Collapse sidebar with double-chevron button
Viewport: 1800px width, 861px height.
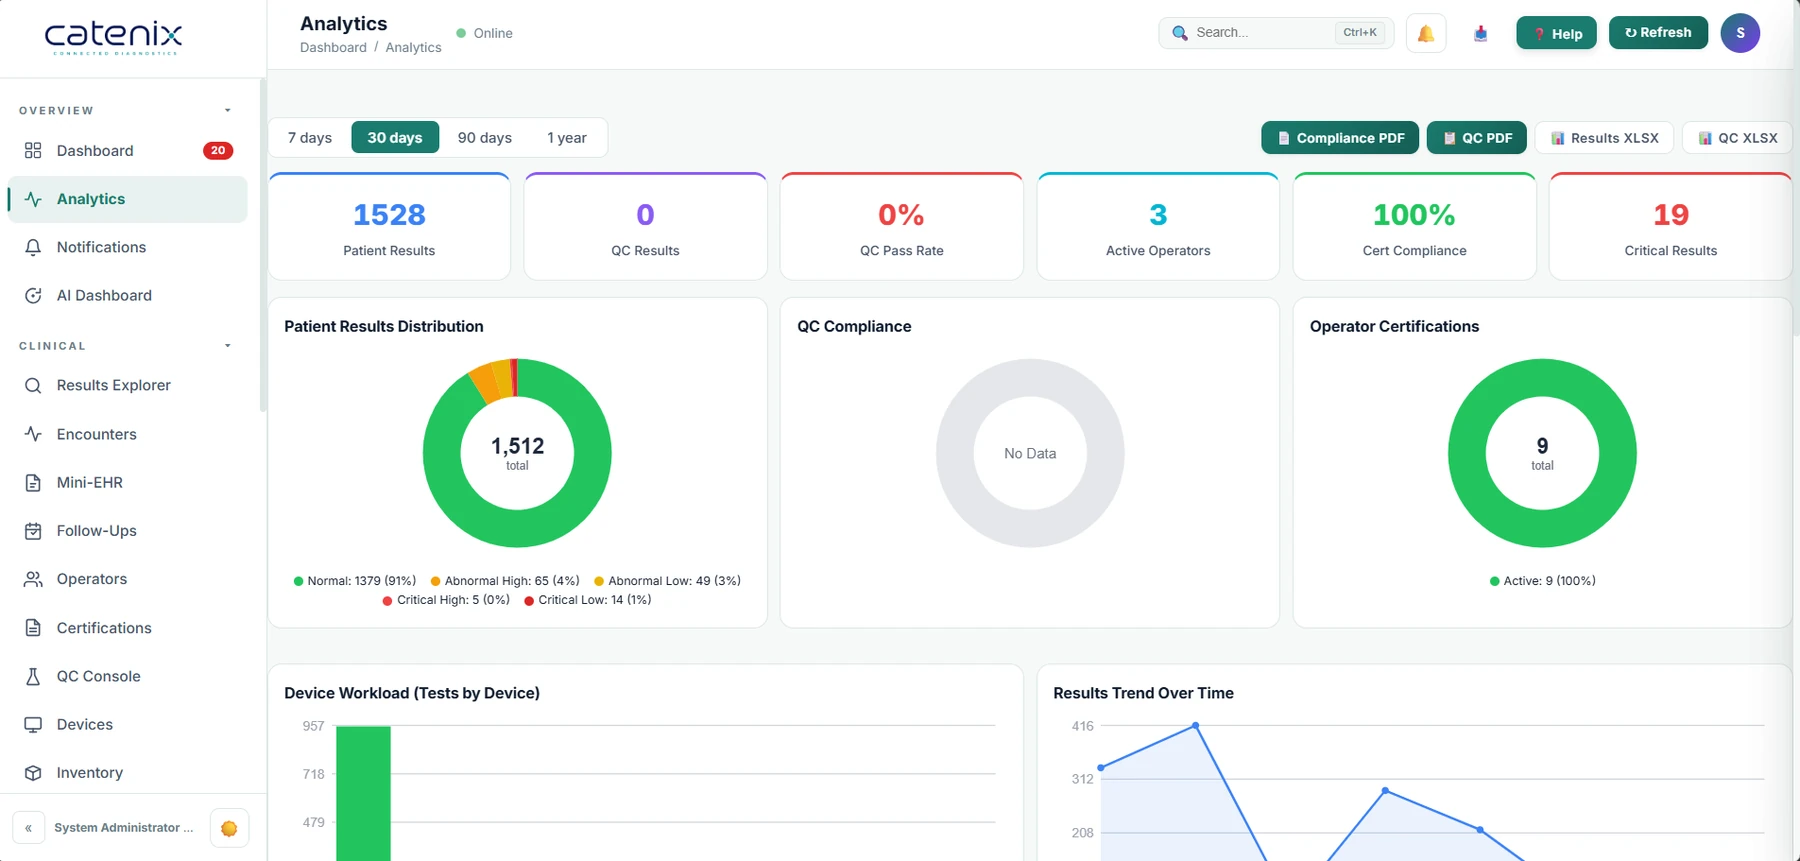29,828
